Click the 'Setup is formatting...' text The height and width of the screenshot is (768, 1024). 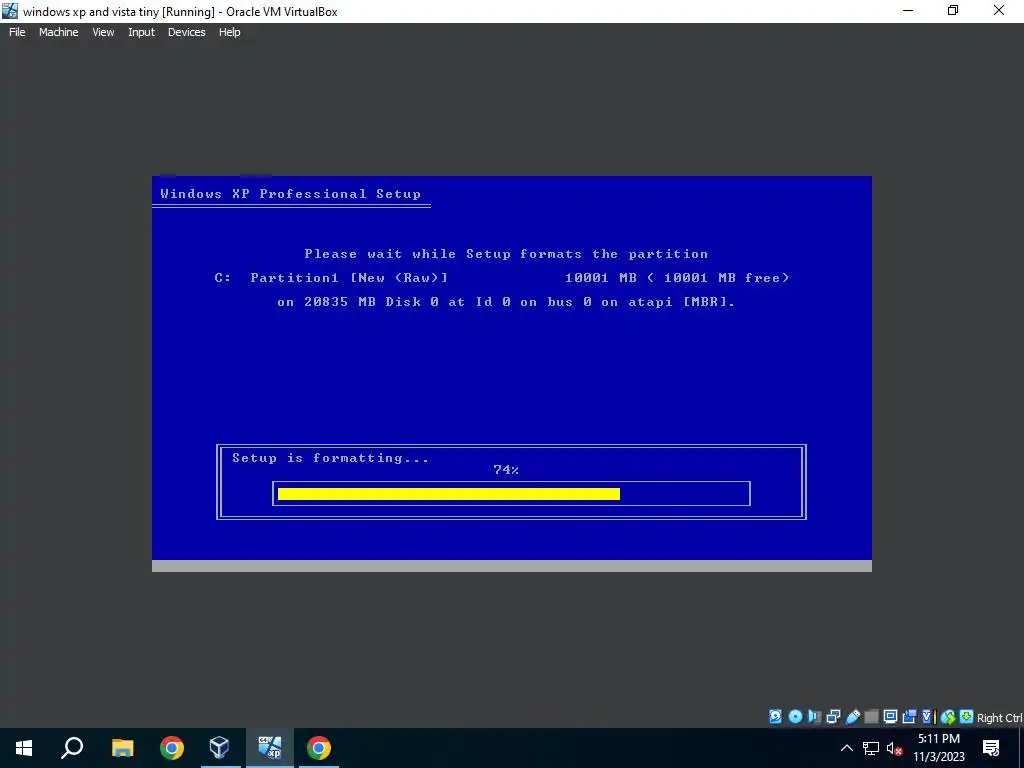point(330,458)
